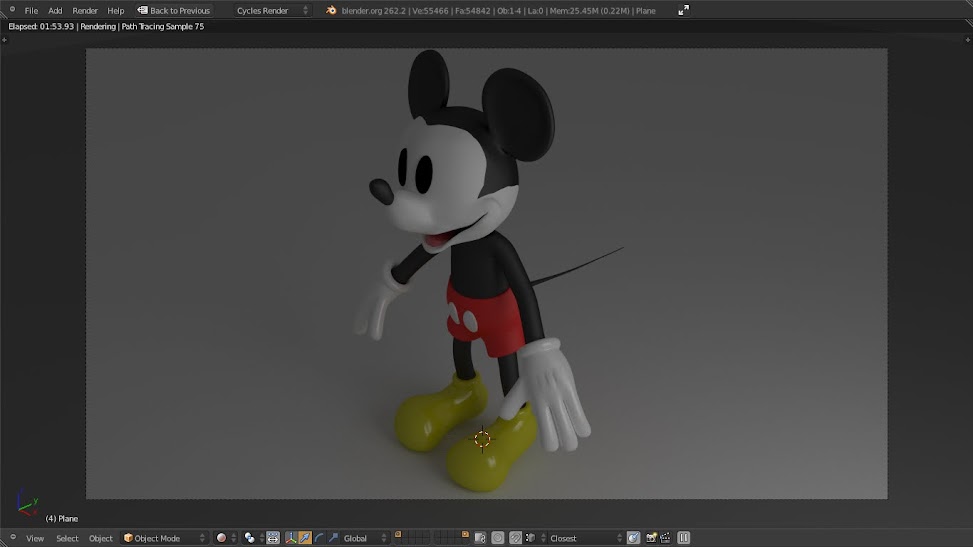973x547 pixels.
Task: Toggle the 3D manipulator axis widget button
Action: point(291,538)
